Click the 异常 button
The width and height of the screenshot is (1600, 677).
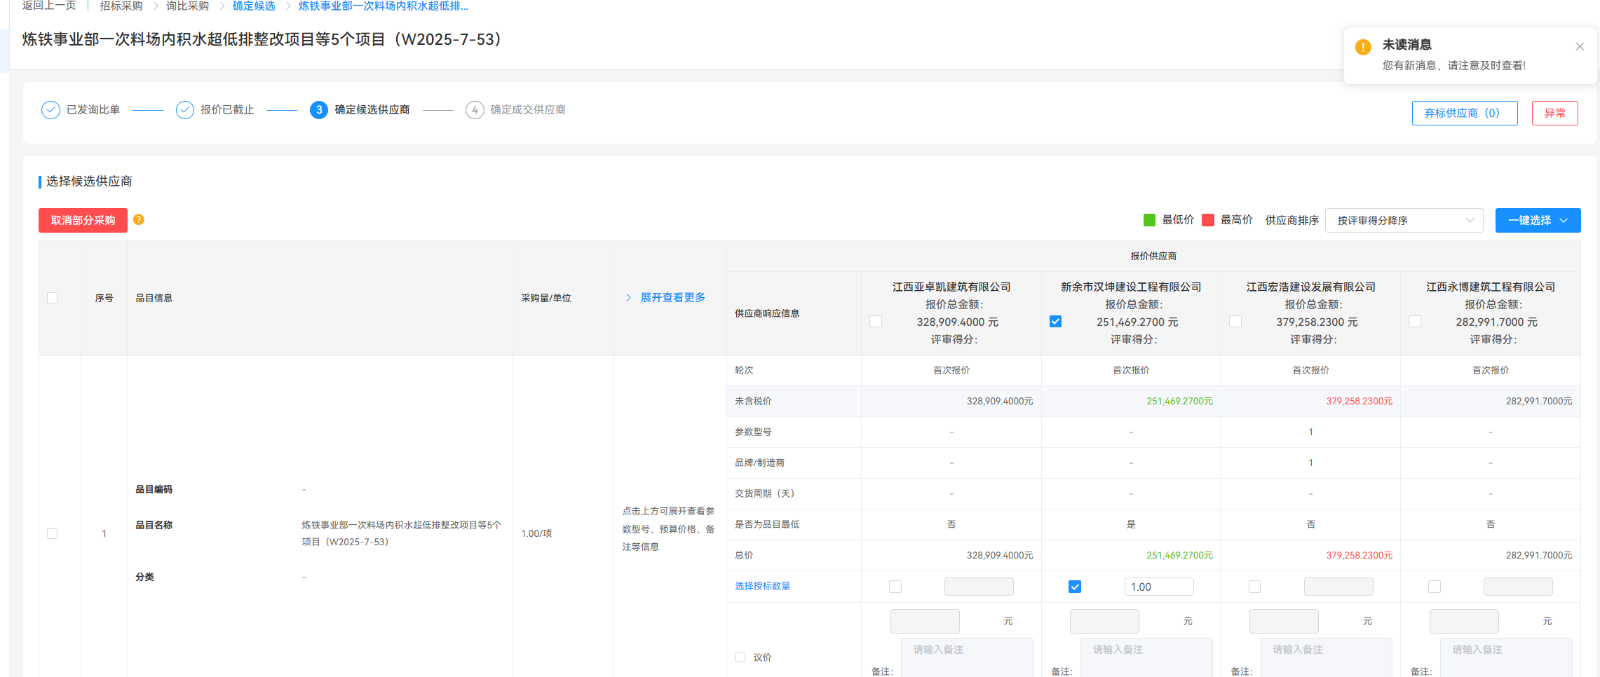[x=1555, y=113]
